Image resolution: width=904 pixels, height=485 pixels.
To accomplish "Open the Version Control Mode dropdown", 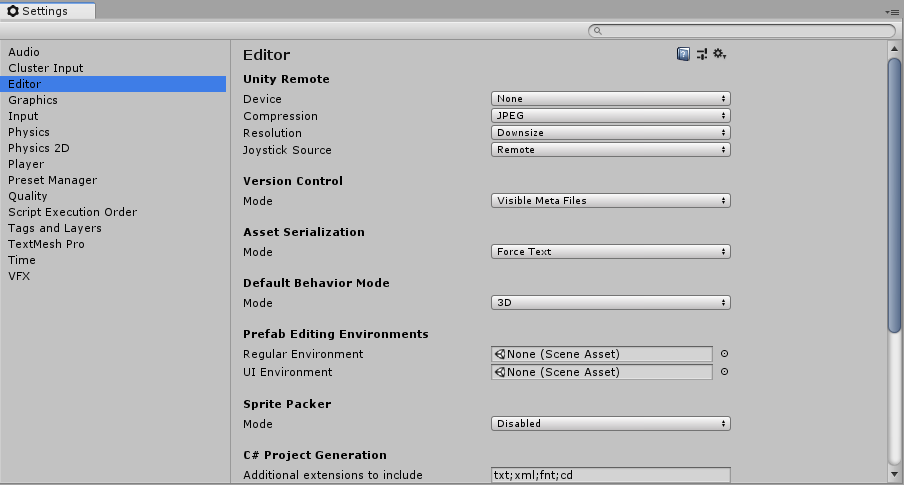I will (x=611, y=201).
